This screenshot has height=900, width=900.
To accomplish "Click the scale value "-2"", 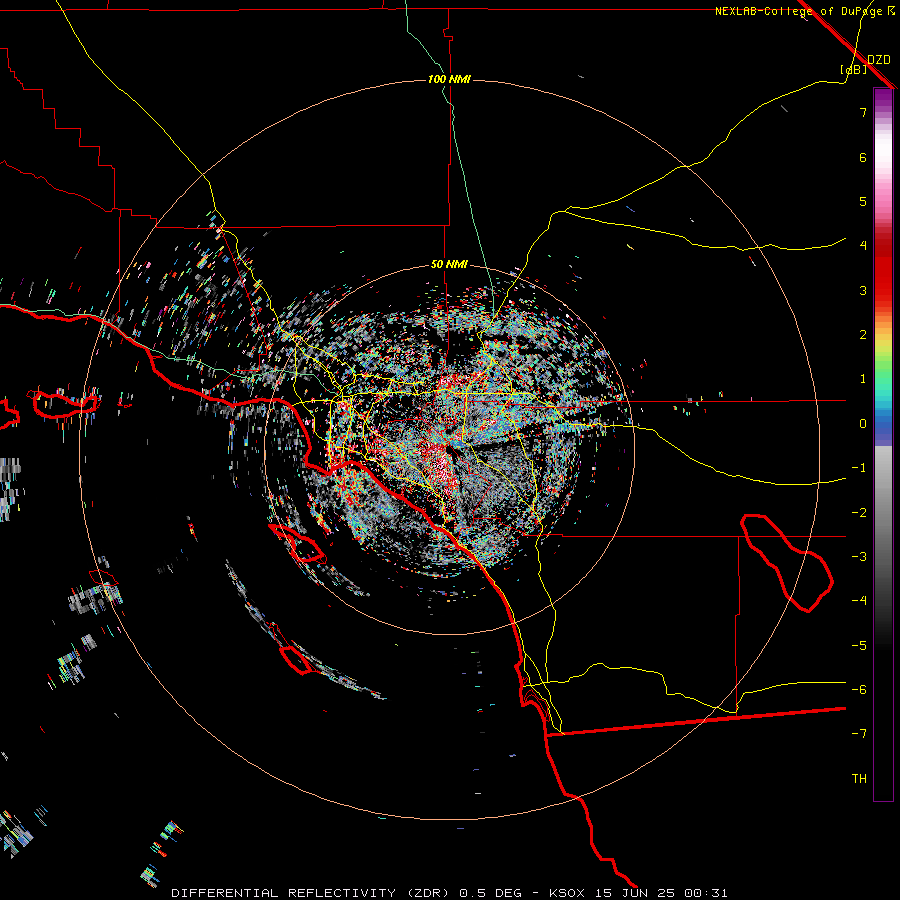I will [859, 513].
